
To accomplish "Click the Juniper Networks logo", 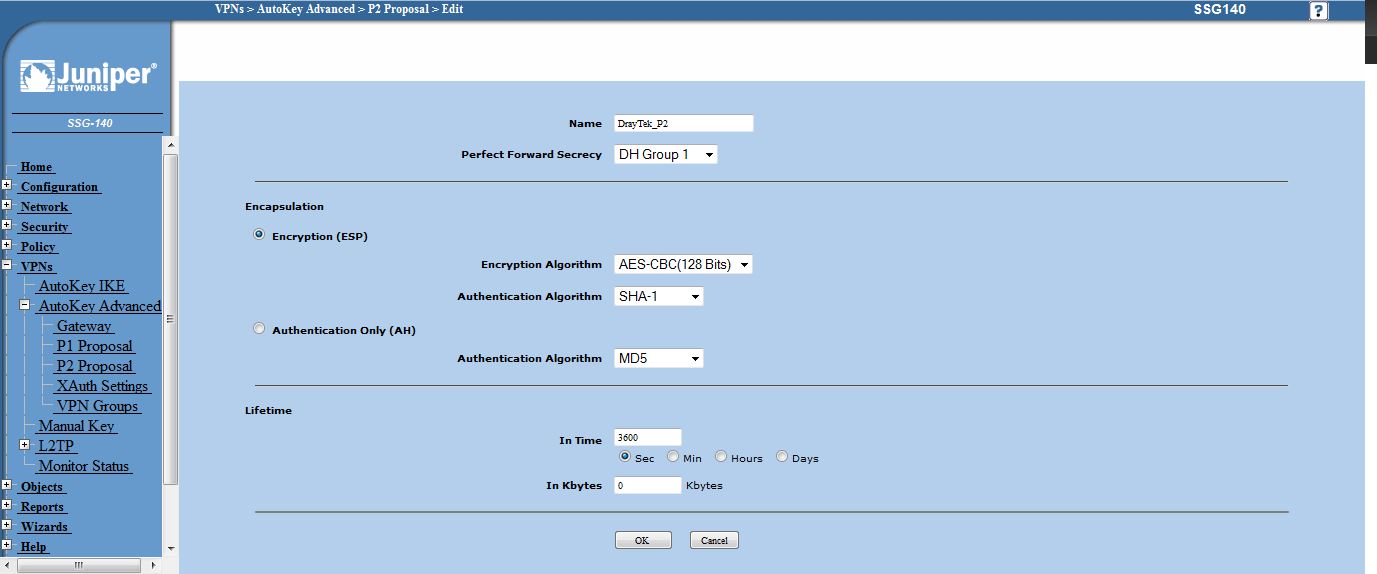I will coord(88,77).
